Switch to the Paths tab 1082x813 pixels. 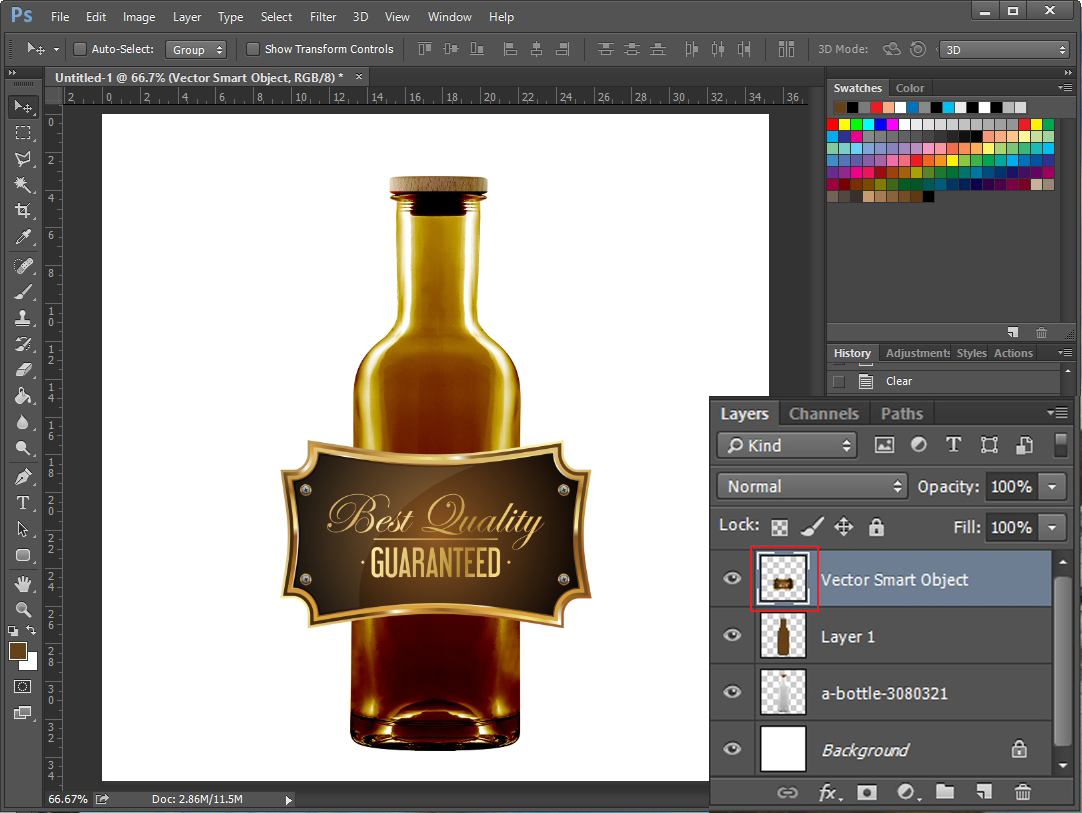902,413
